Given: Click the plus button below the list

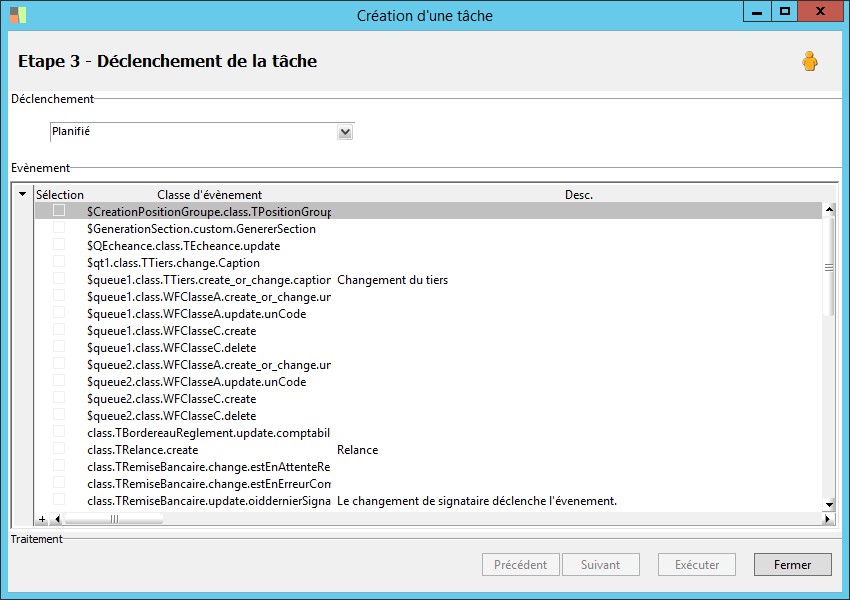Looking at the screenshot, I should [x=42, y=519].
